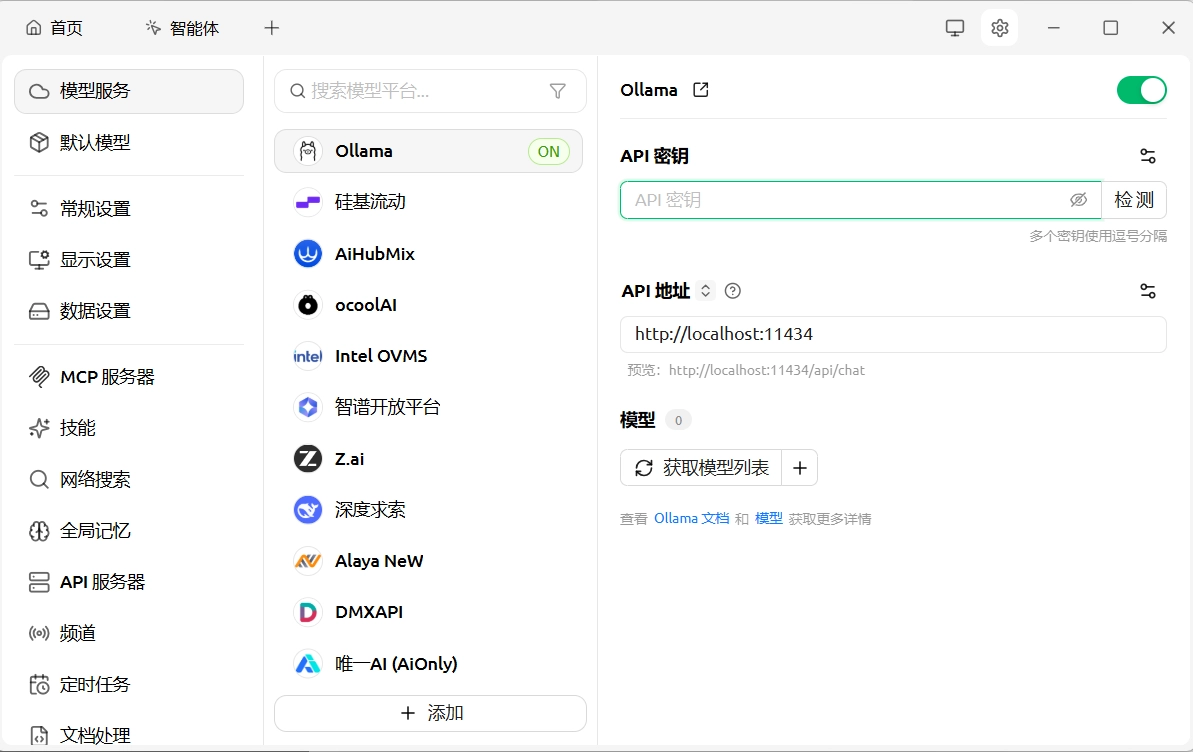Open 常规设置 in sidebar

129,209
